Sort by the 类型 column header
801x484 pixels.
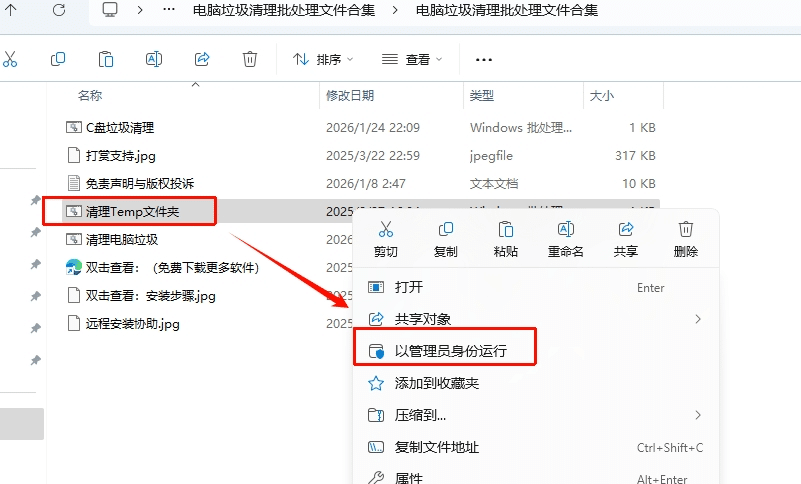click(x=482, y=96)
